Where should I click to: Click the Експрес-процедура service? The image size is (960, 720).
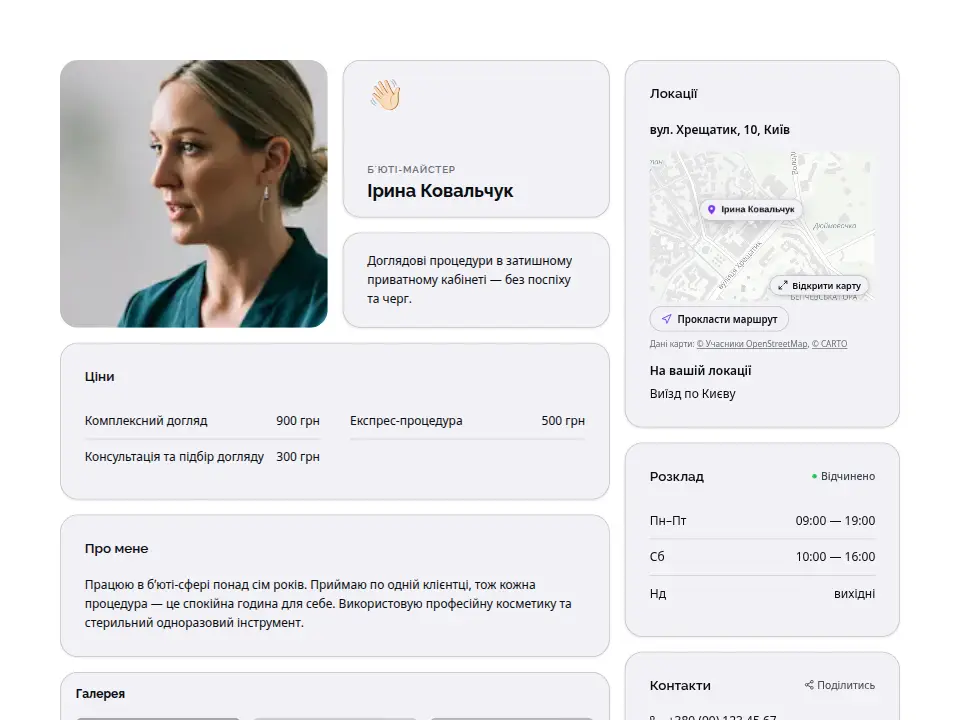[406, 421]
